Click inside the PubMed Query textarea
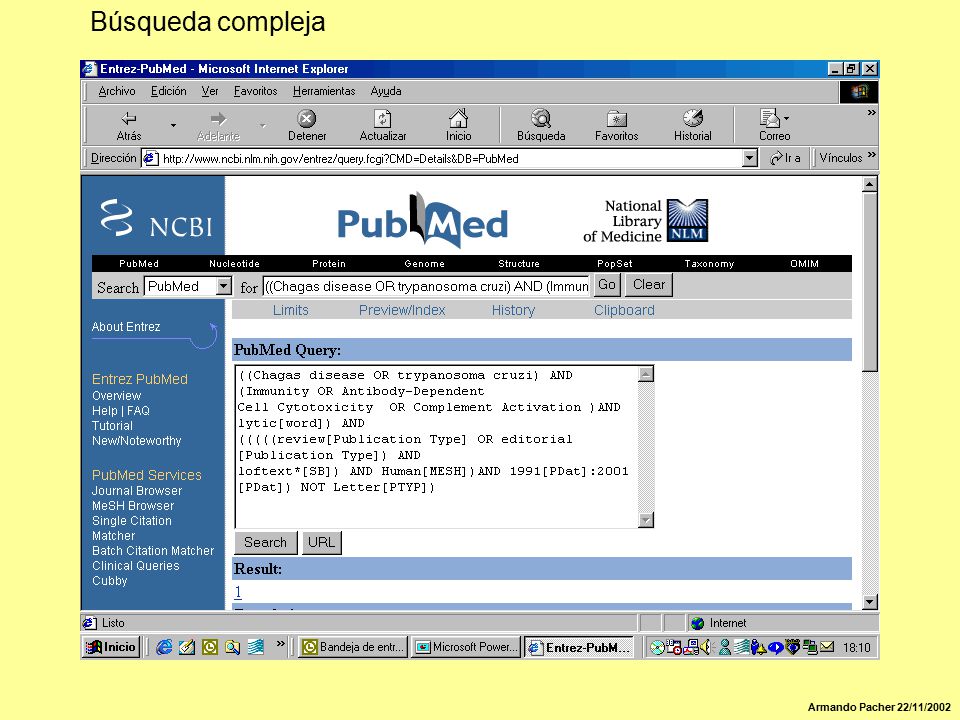The image size is (960, 720). point(437,446)
